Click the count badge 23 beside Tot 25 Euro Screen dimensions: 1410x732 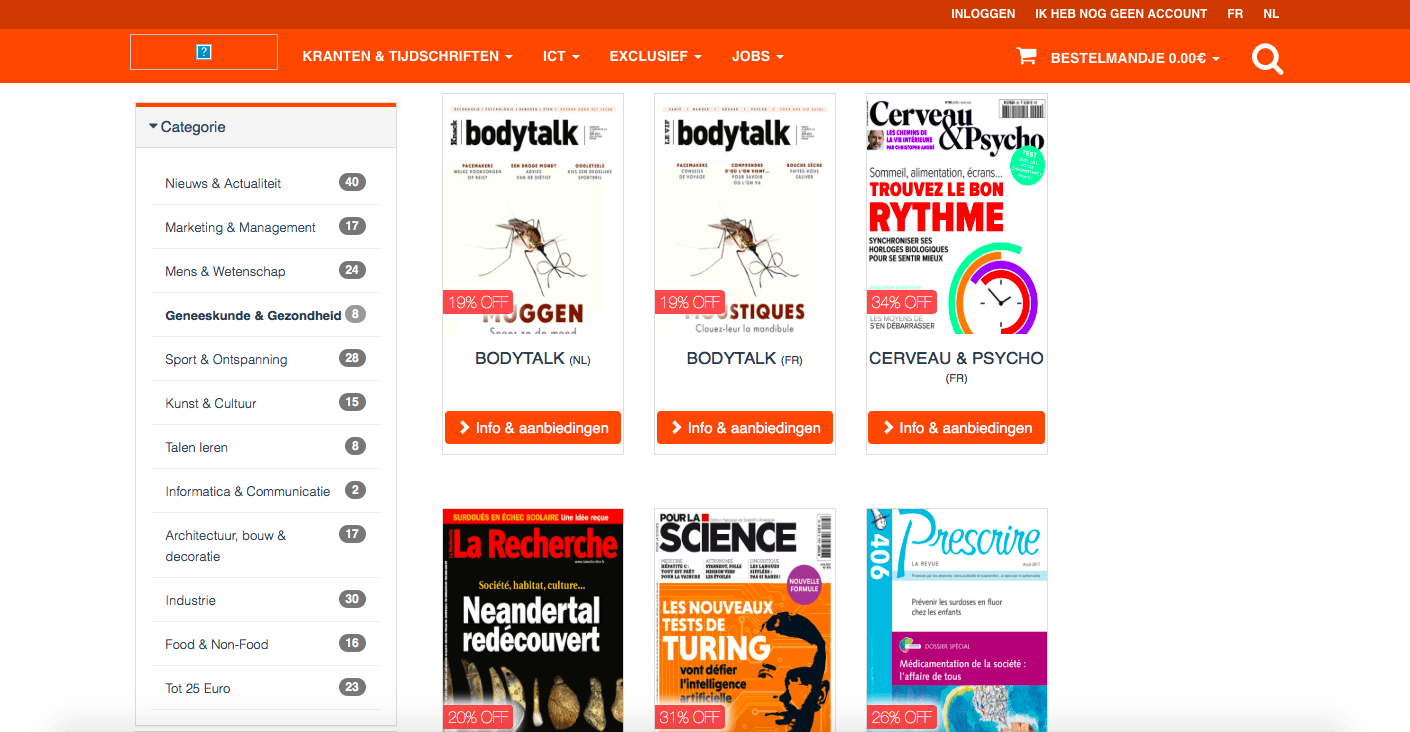point(351,687)
